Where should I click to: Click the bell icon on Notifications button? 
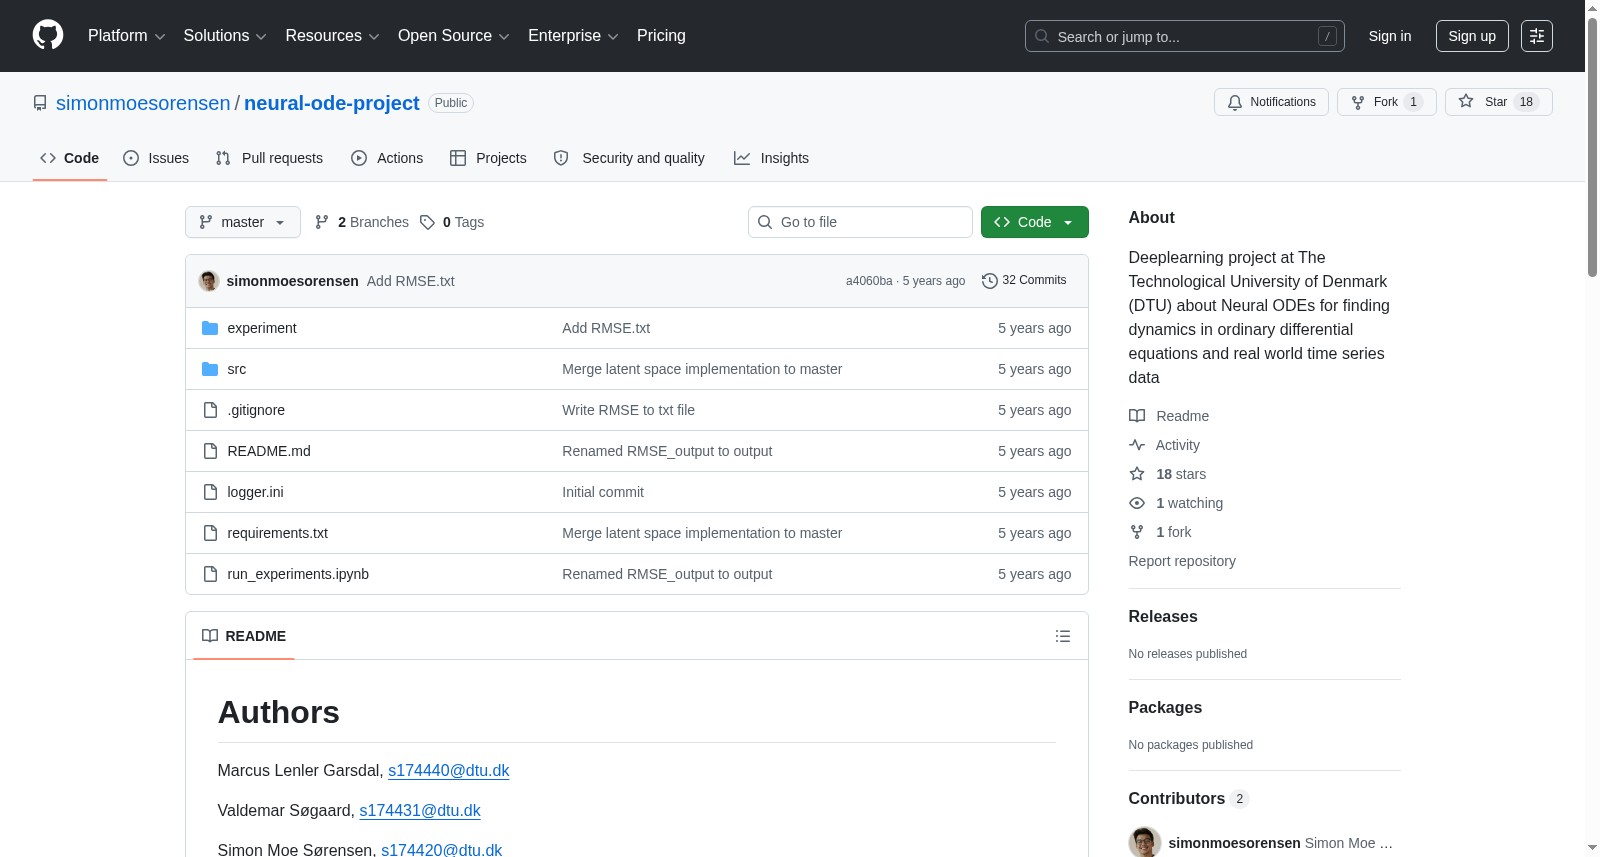[x=1235, y=102]
